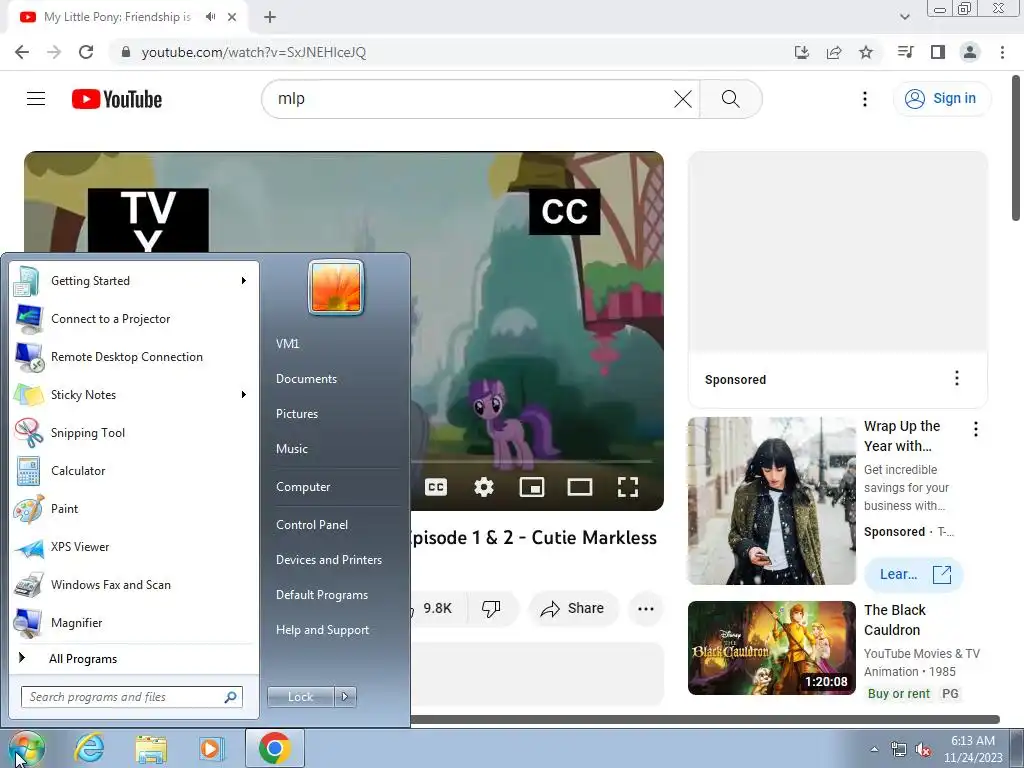Screen dimensions: 1024x768
Task: Open a new Chrome tab
Action: [270, 17]
